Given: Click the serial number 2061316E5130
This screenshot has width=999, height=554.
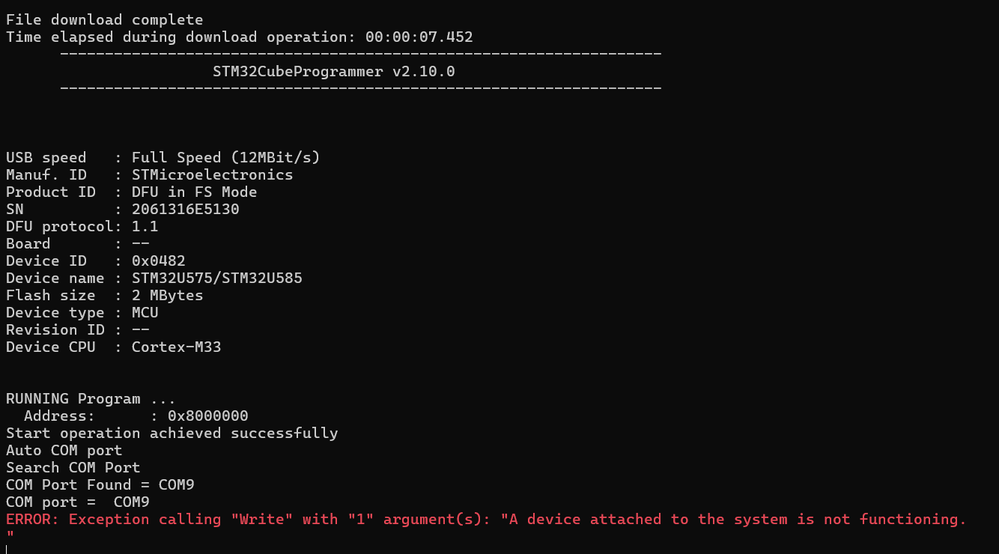Looking at the screenshot, I should (x=185, y=209).
